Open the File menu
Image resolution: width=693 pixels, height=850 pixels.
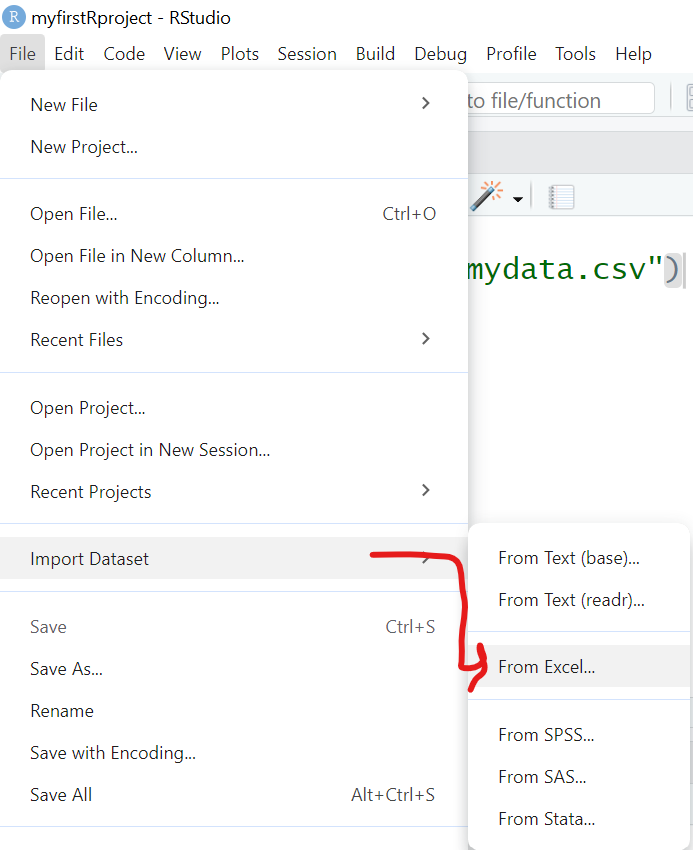click(23, 54)
